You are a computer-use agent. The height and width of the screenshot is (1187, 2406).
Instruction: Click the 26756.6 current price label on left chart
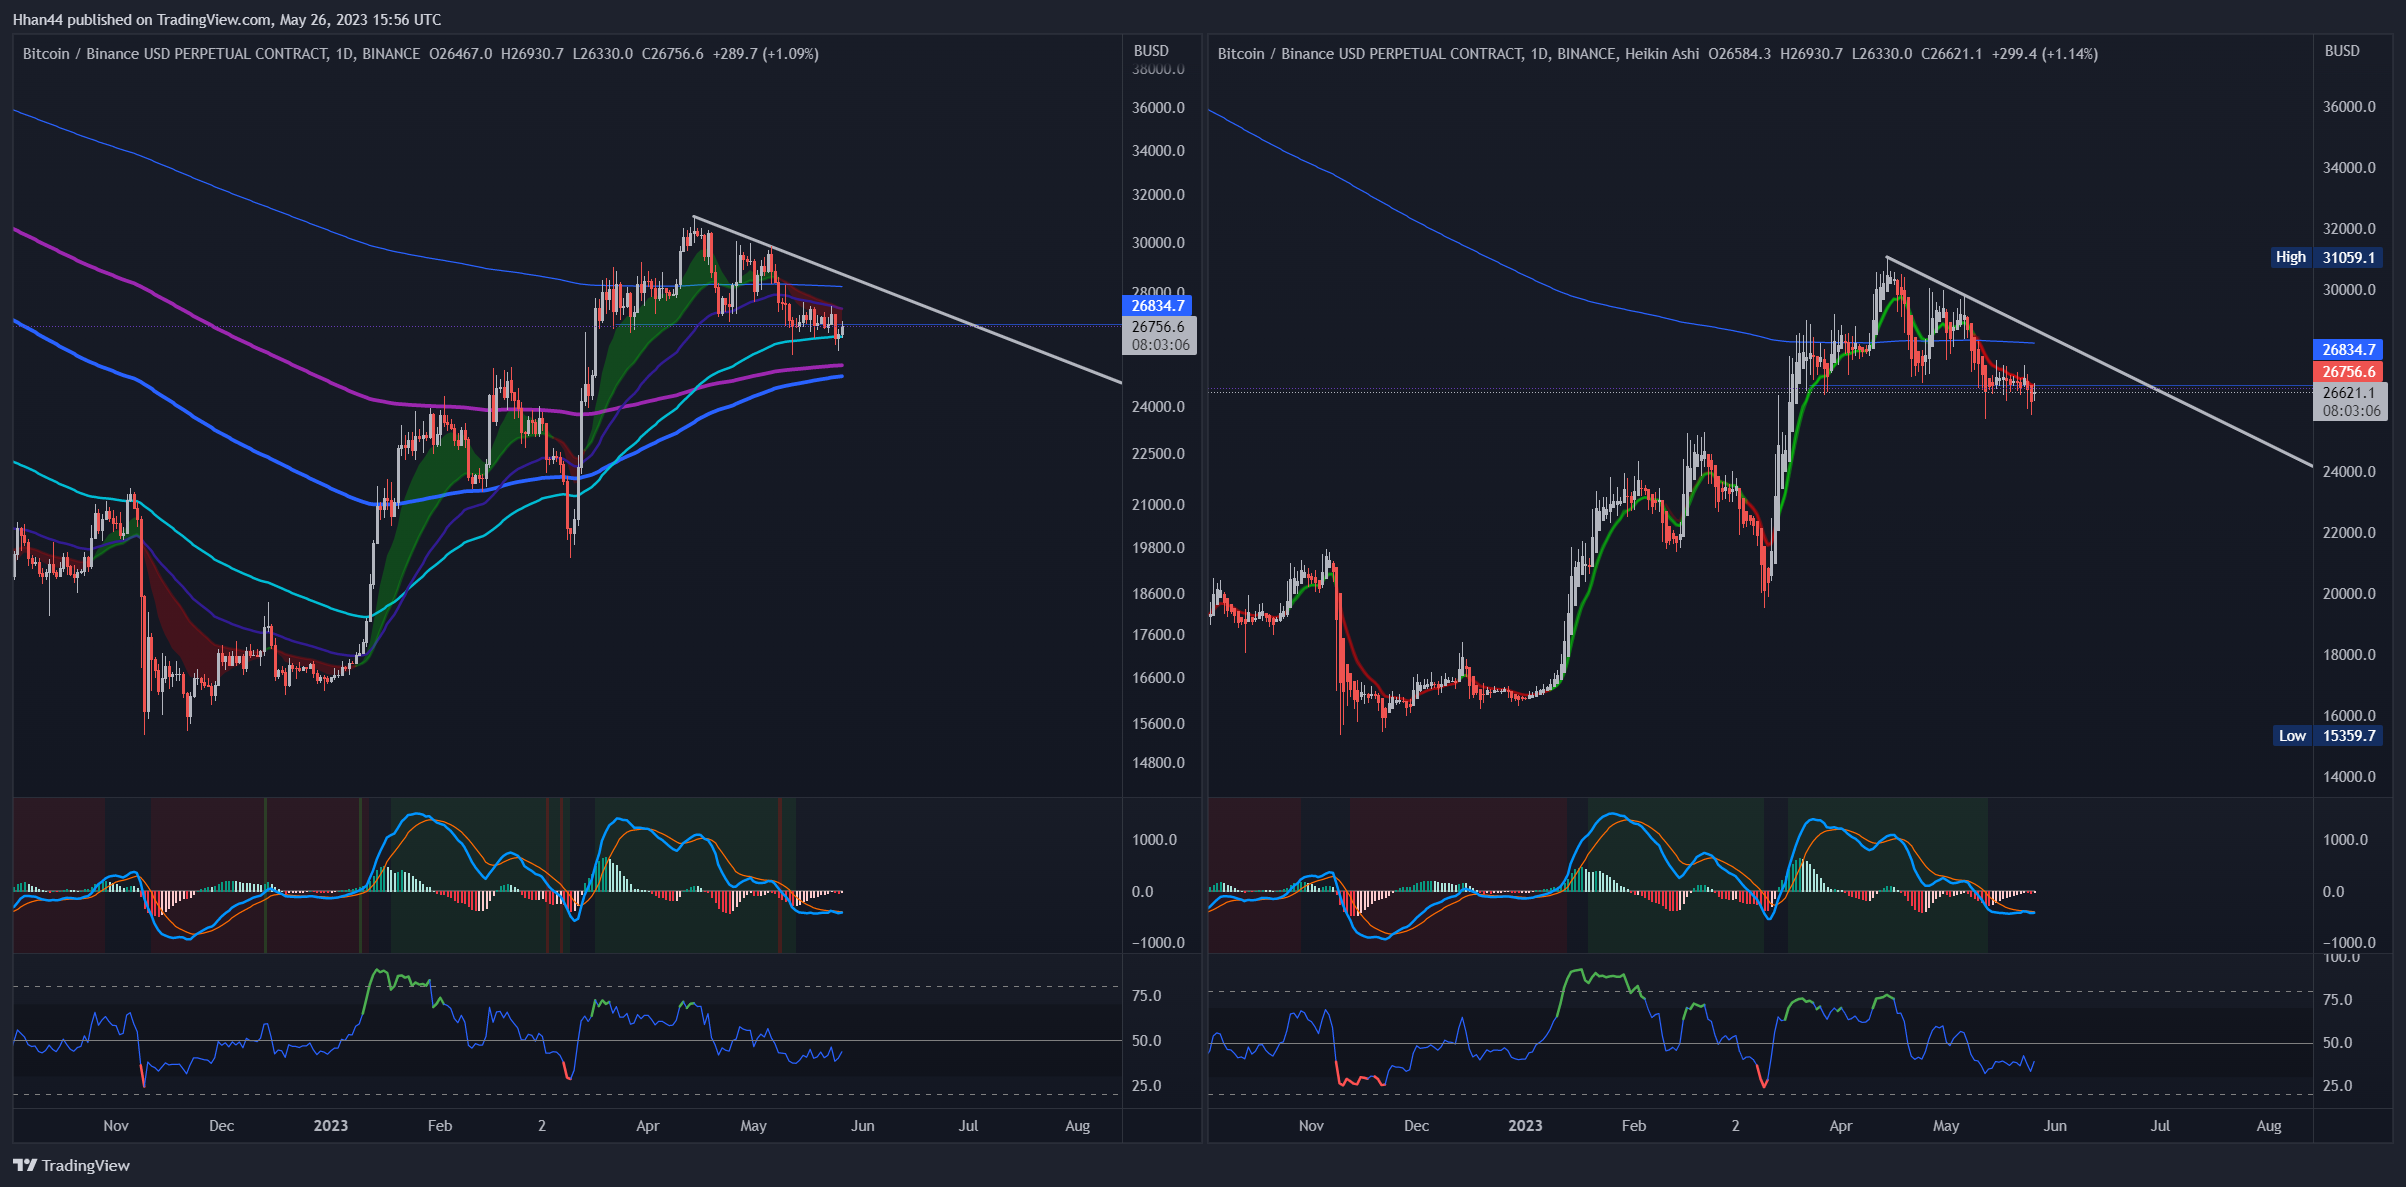pyautogui.click(x=1159, y=327)
